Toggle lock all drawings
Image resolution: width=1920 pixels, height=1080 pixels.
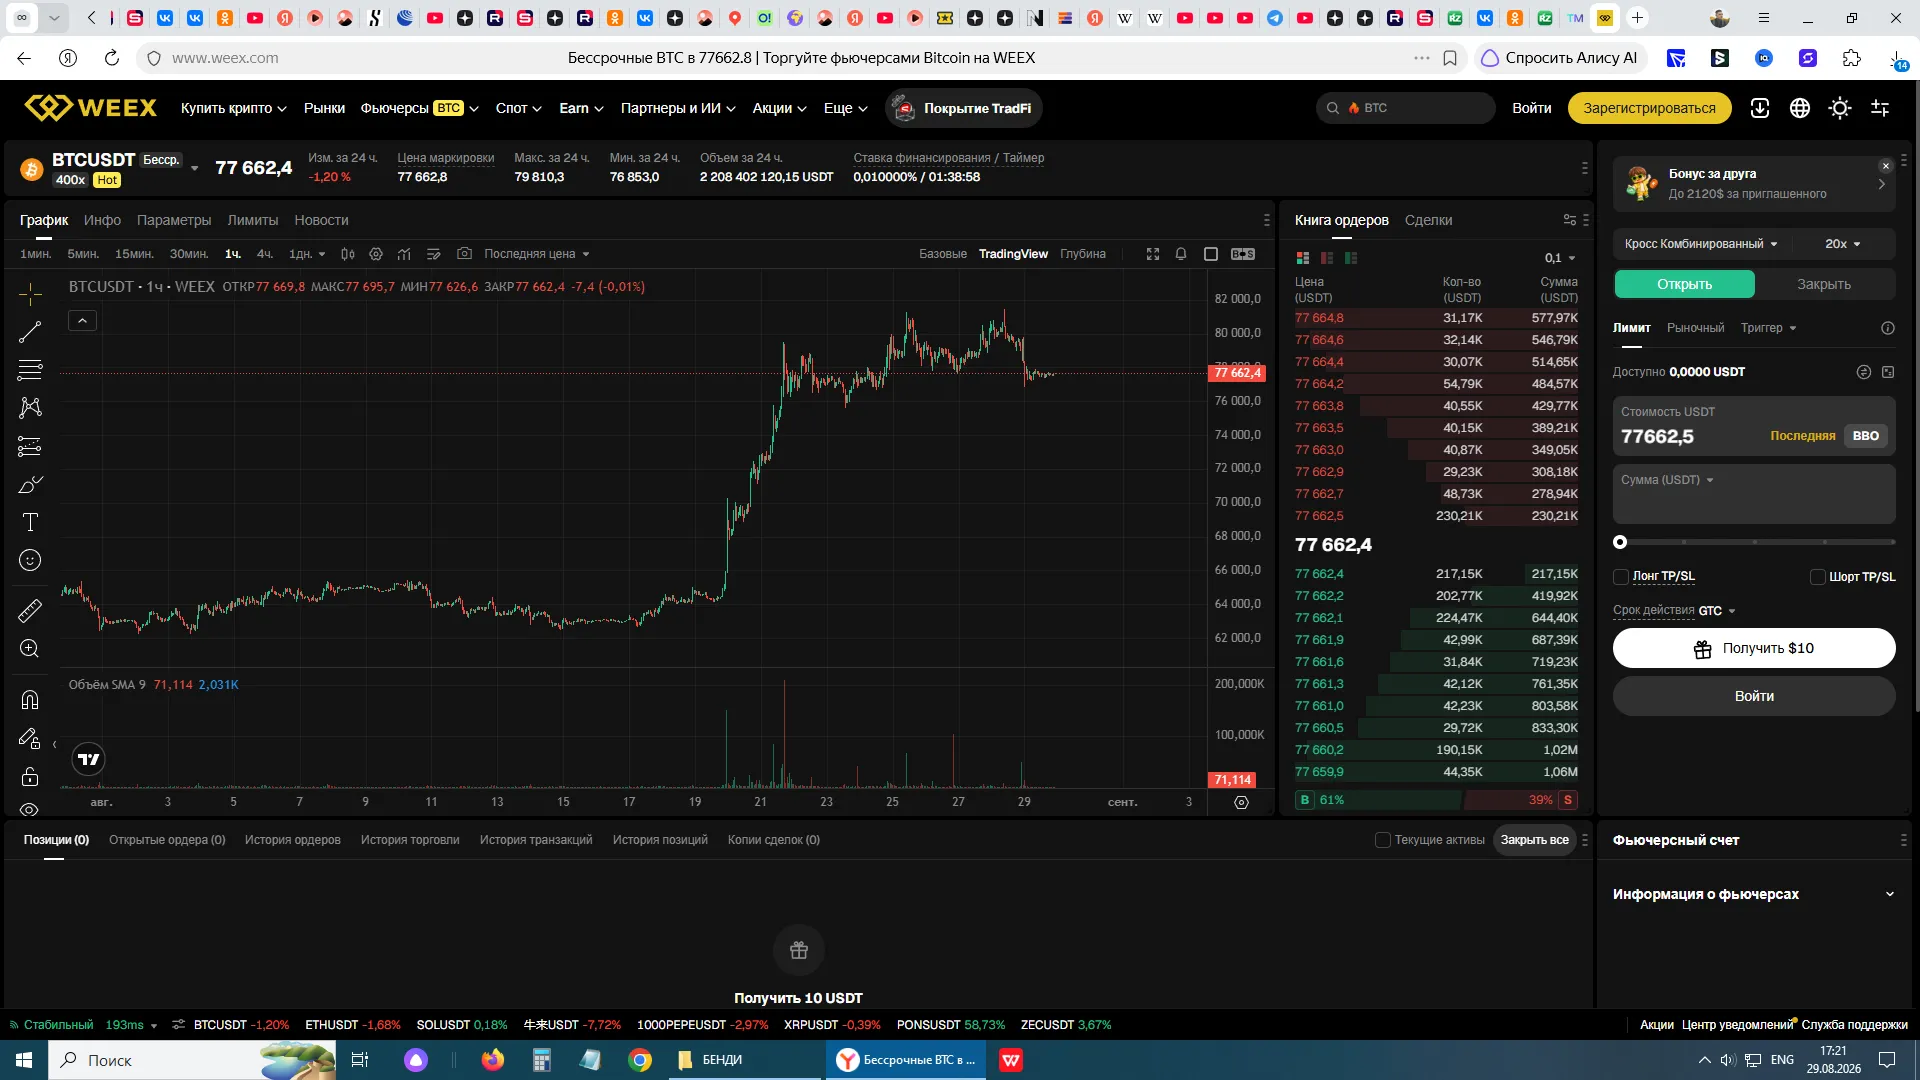30,777
